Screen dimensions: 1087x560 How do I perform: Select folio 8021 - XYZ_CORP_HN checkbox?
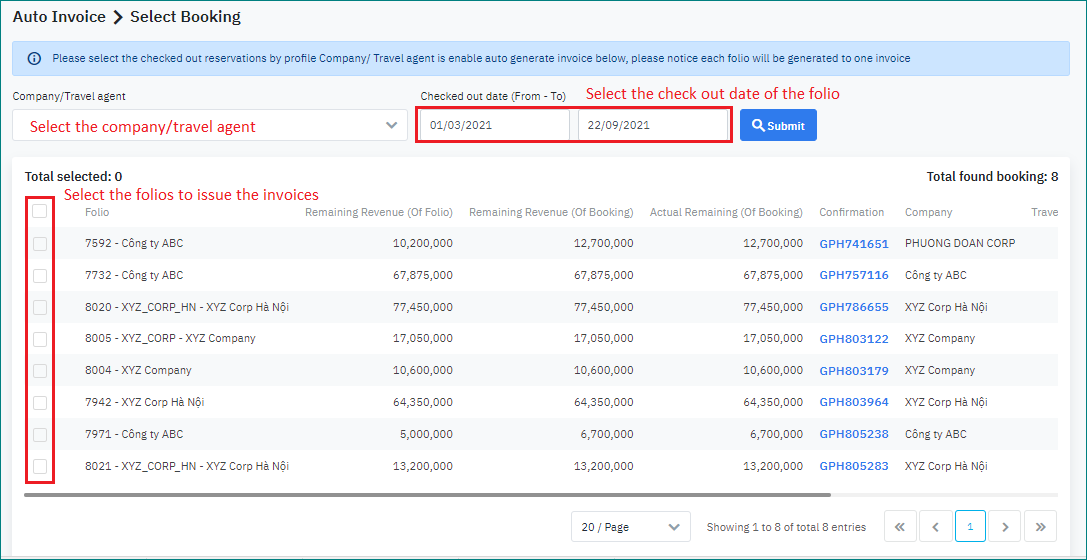pos(39,466)
